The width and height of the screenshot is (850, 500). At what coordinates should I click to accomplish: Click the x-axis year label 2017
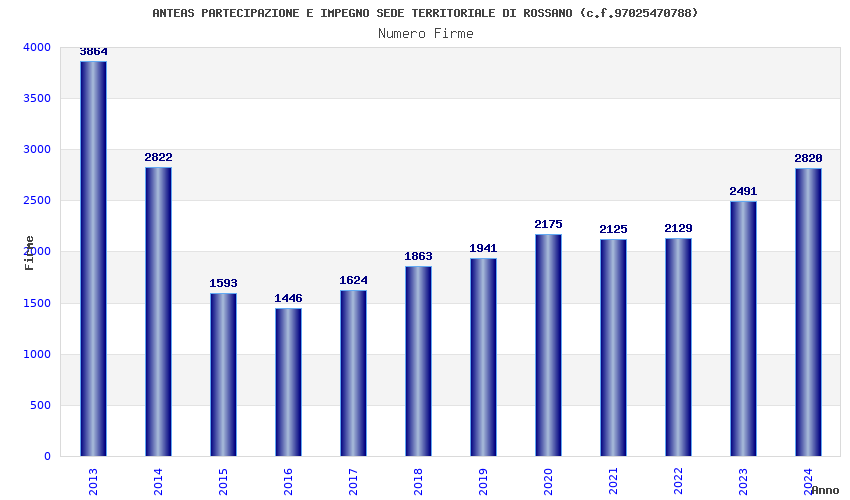click(353, 482)
